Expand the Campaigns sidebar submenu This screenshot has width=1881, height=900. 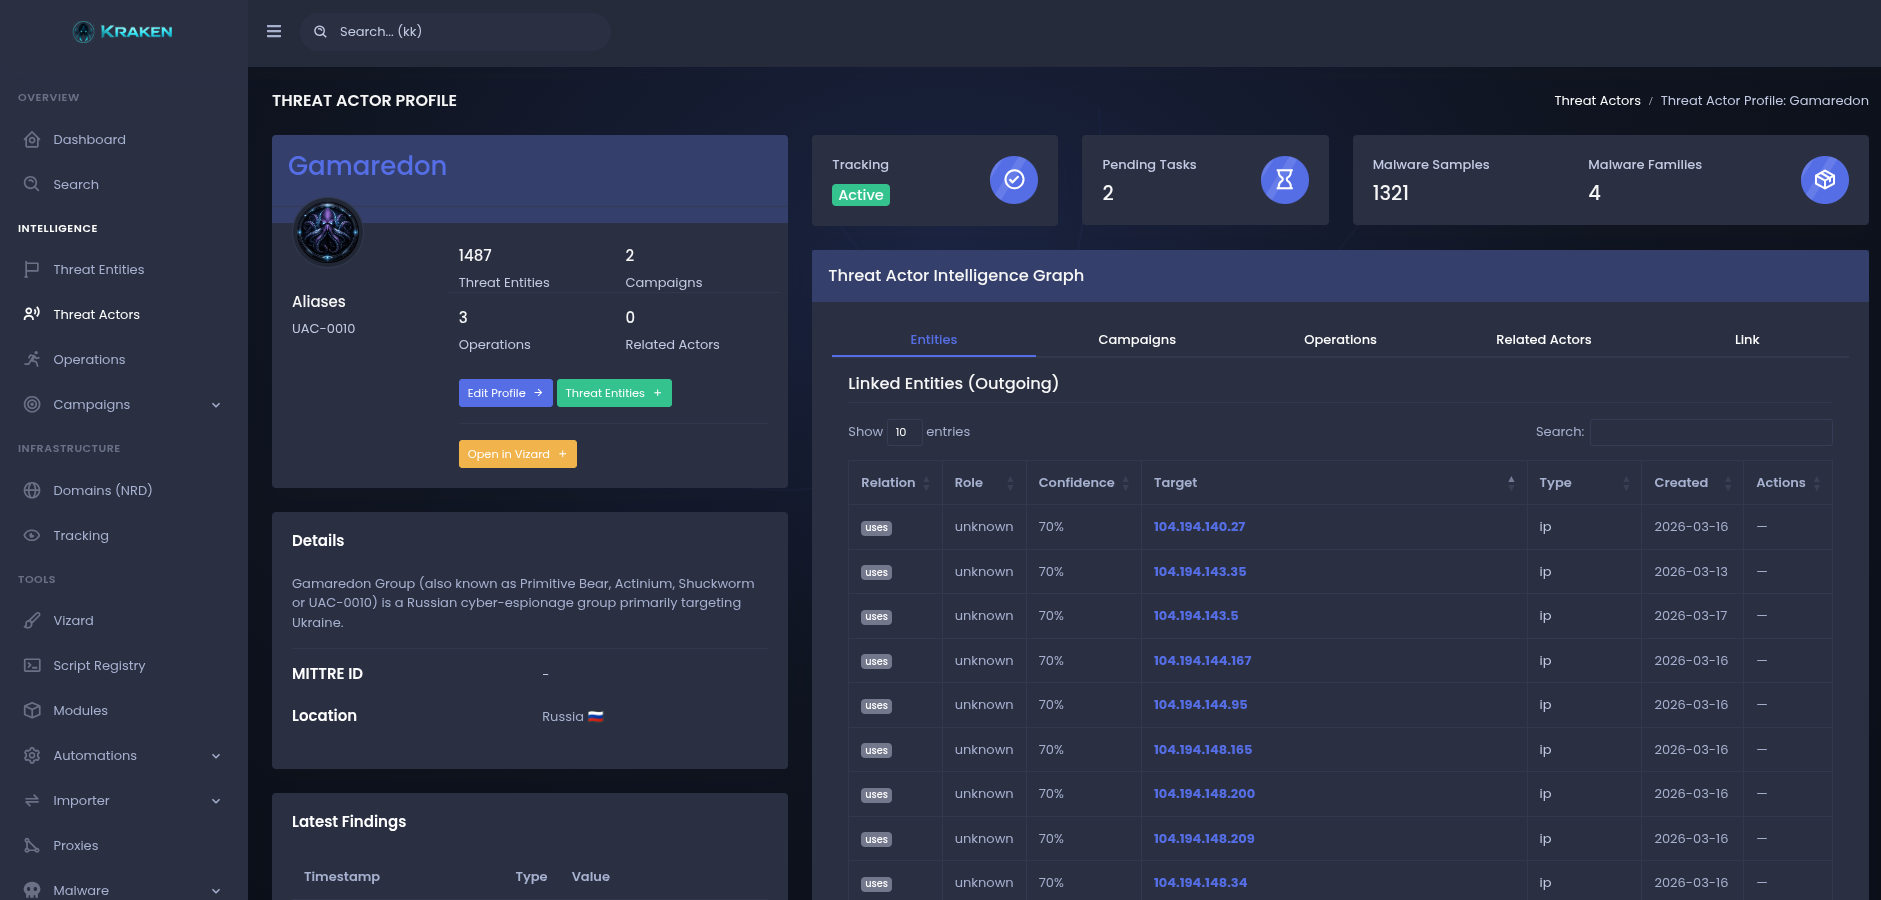pyautogui.click(x=216, y=405)
